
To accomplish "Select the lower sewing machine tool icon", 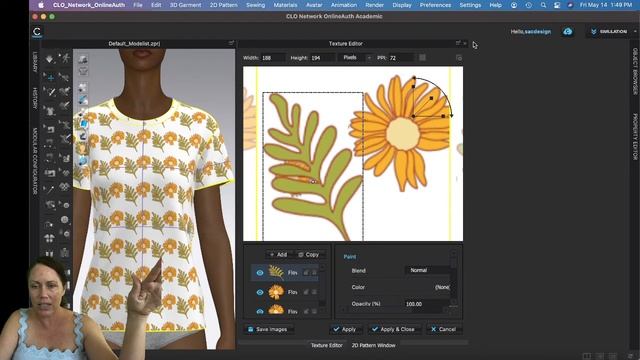I will pyautogui.click(x=50, y=173).
